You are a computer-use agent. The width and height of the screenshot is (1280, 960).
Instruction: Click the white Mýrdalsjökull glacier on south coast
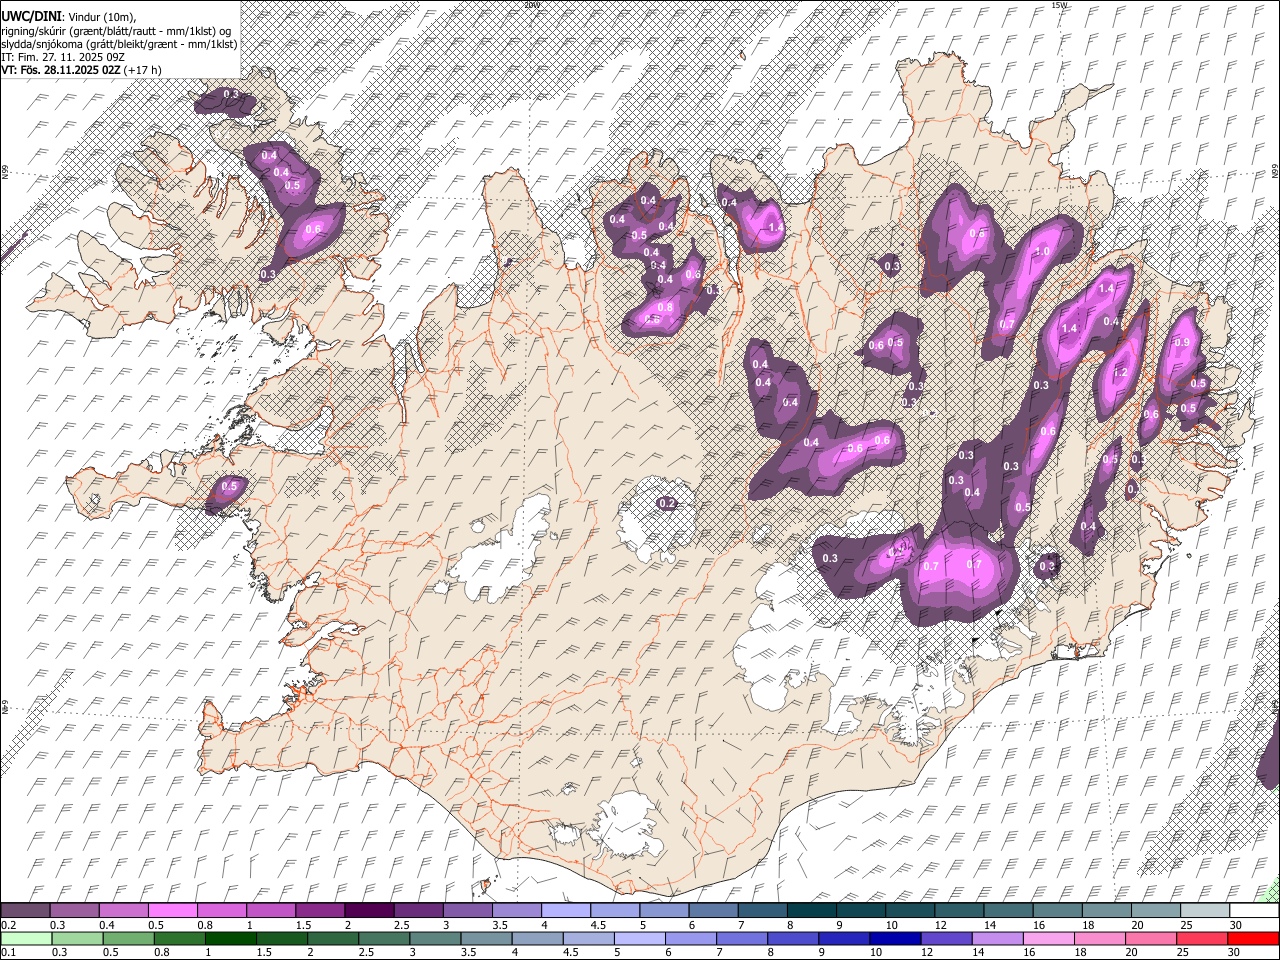pyautogui.click(x=627, y=825)
